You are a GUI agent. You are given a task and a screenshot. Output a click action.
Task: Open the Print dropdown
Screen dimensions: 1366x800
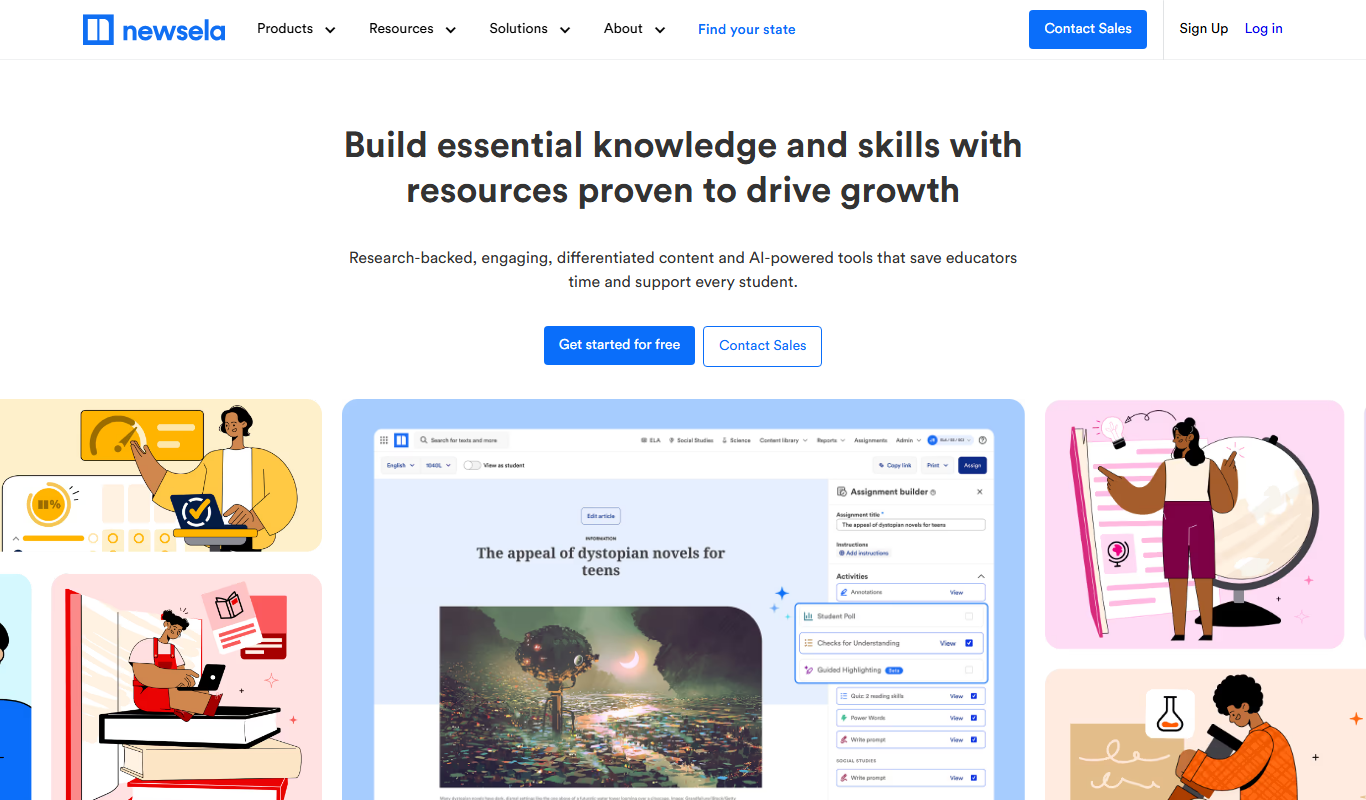click(x=937, y=465)
